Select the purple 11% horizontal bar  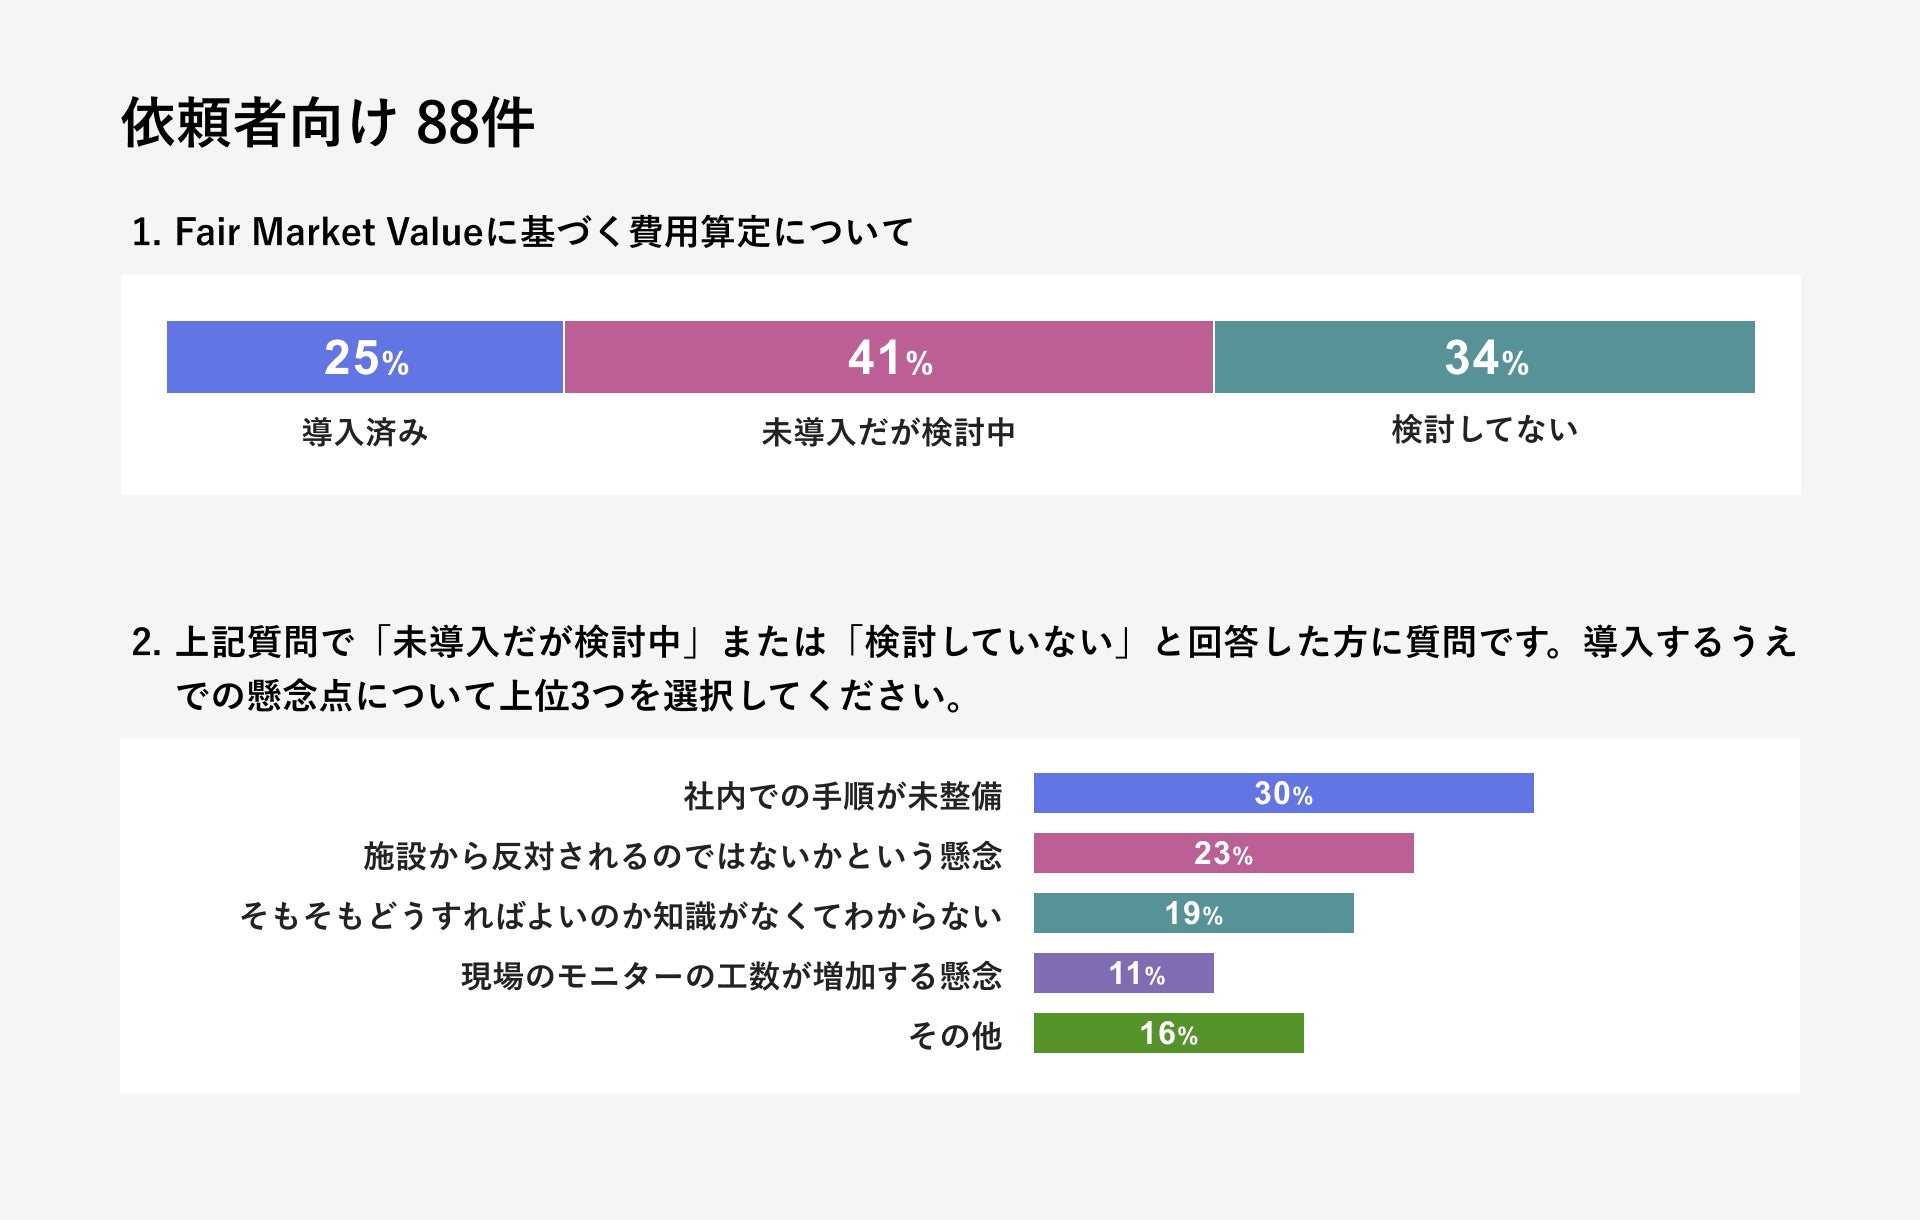(x=1123, y=973)
